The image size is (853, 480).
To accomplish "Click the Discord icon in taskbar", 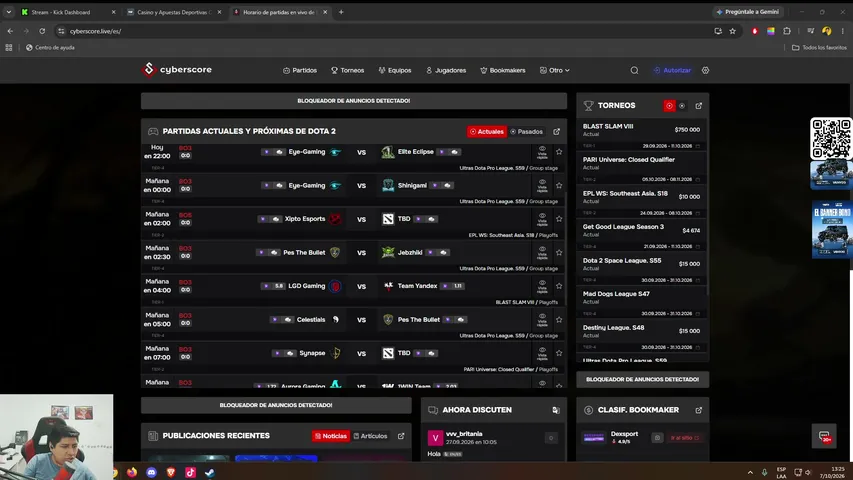I will click(x=151, y=472).
